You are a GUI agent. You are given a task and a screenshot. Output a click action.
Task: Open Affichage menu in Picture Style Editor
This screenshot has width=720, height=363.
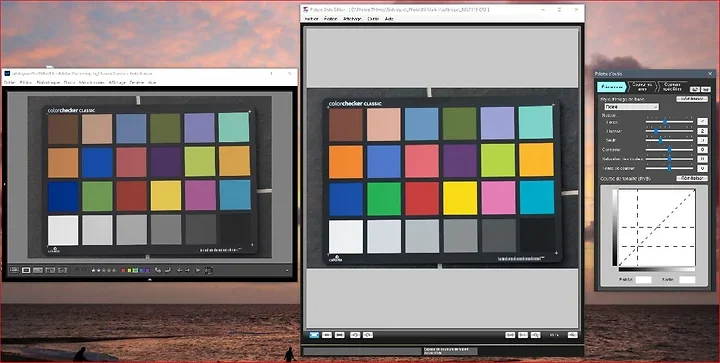352,19
